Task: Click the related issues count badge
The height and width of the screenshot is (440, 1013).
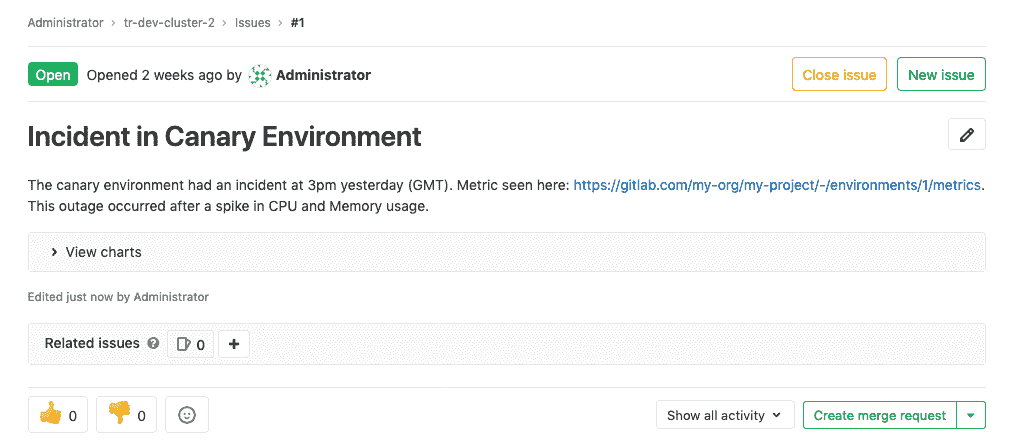Action: pyautogui.click(x=190, y=344)
